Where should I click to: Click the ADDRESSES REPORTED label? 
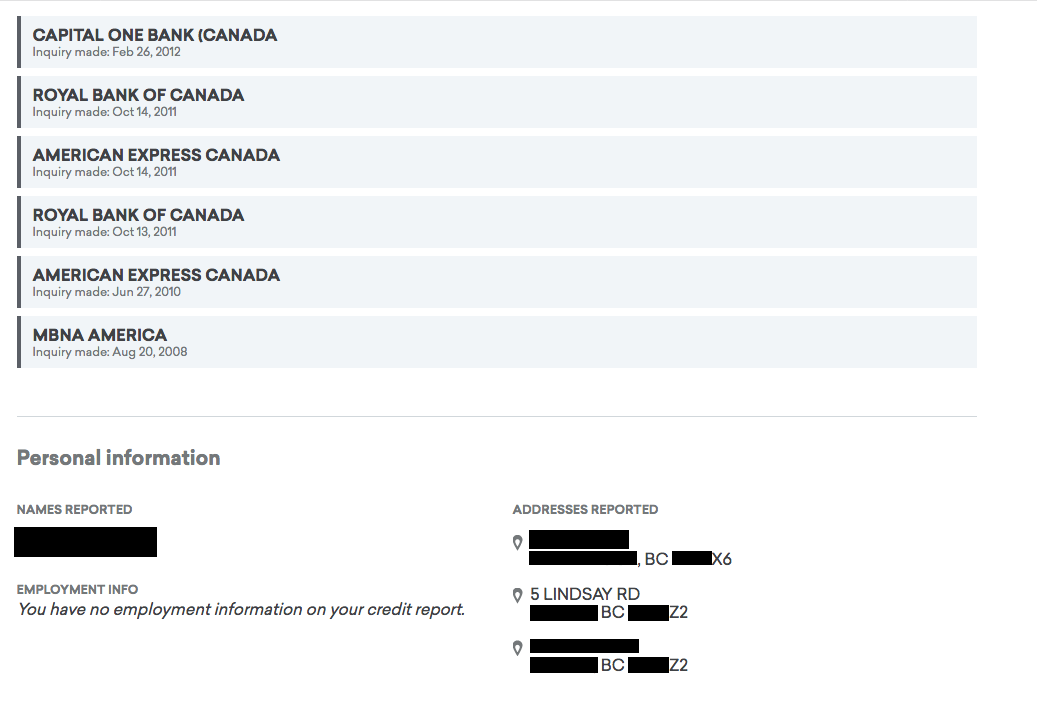click(585, 510)
